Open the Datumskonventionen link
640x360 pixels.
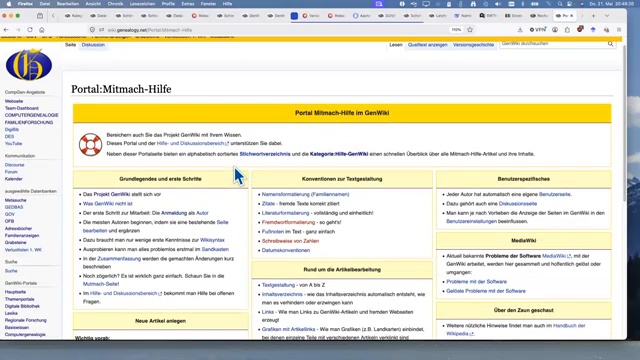point(286,251)
